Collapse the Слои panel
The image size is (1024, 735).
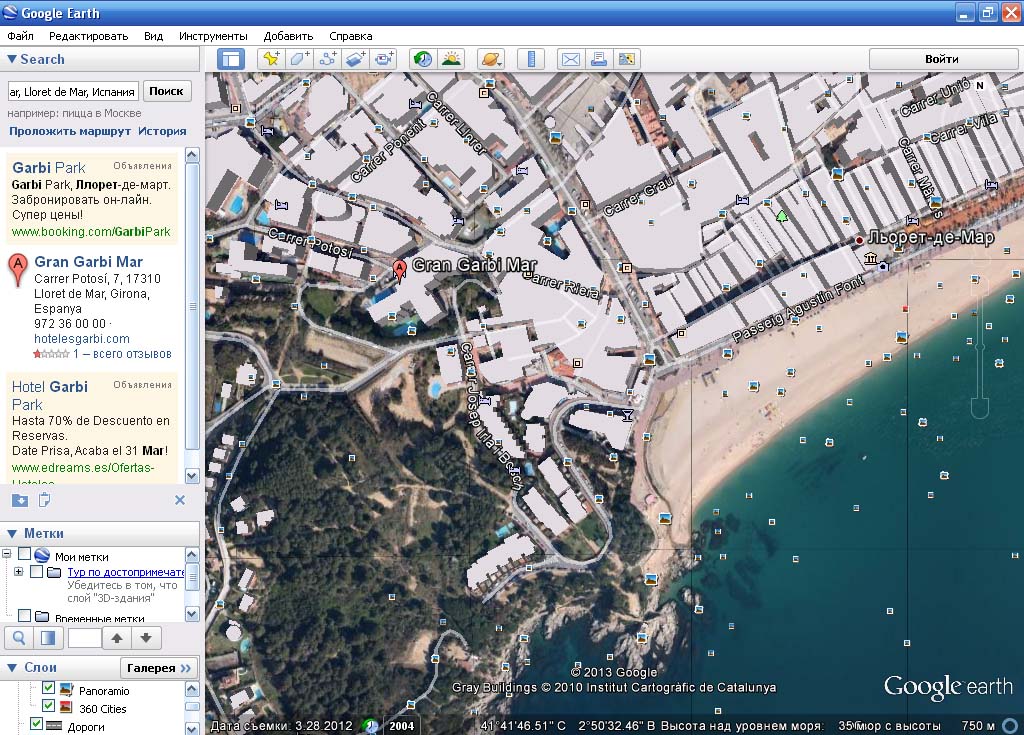(12, 668)
